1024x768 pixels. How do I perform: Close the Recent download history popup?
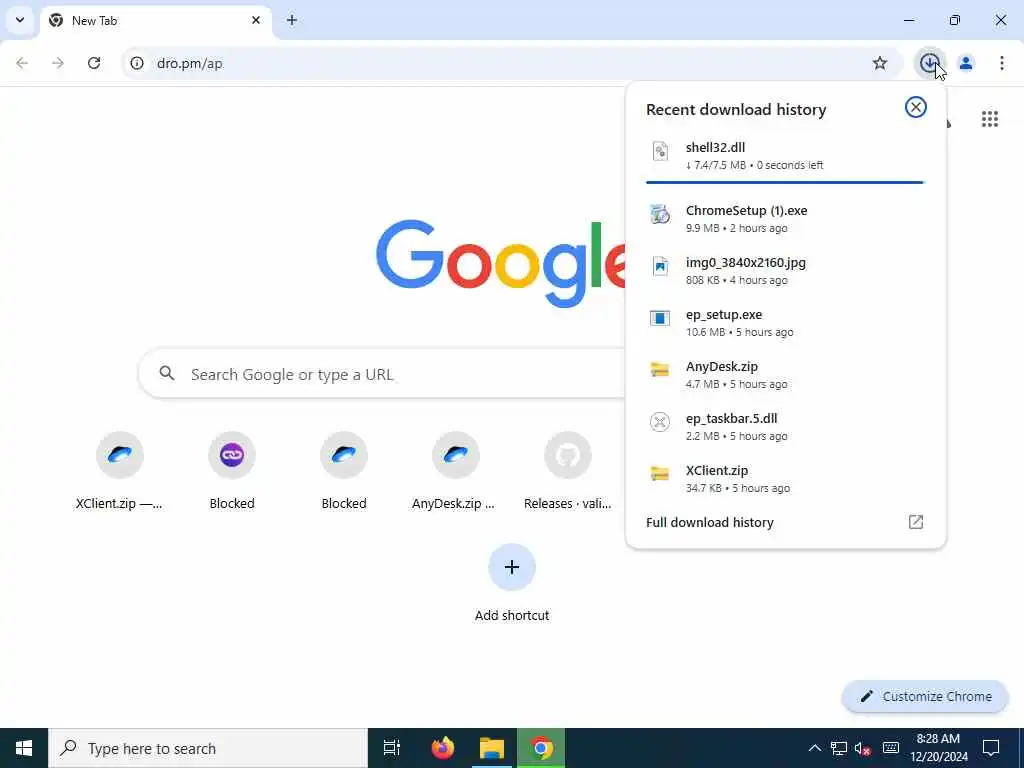(x=916, y=107)
